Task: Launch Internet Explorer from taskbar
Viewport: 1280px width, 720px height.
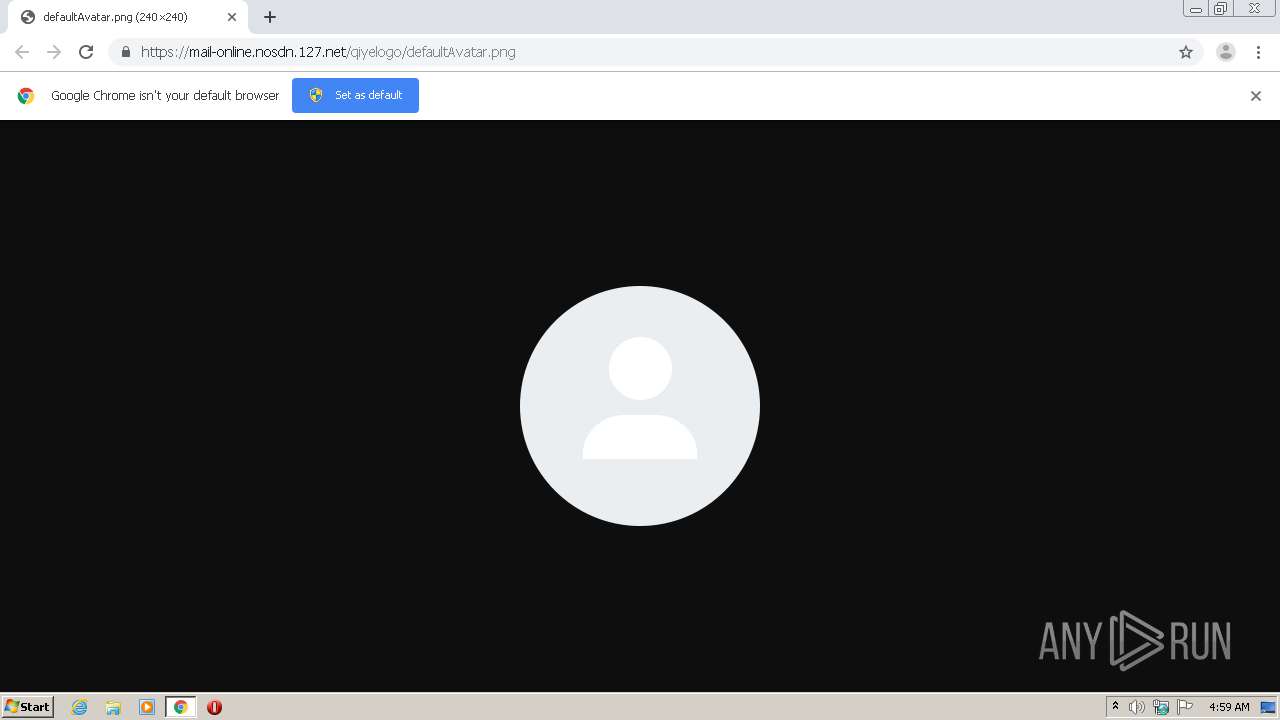Action: click(x=80, y=707)
